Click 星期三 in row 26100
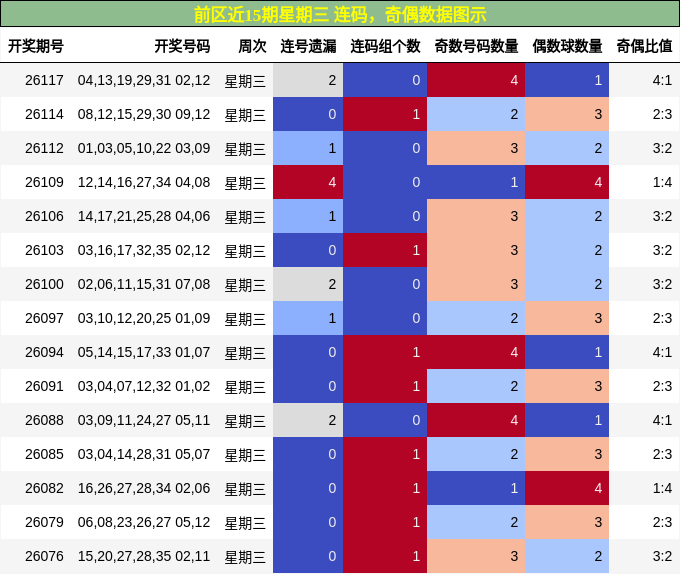Screen dimensions: 680x574 pyautogui.click(x=245, y=285)
